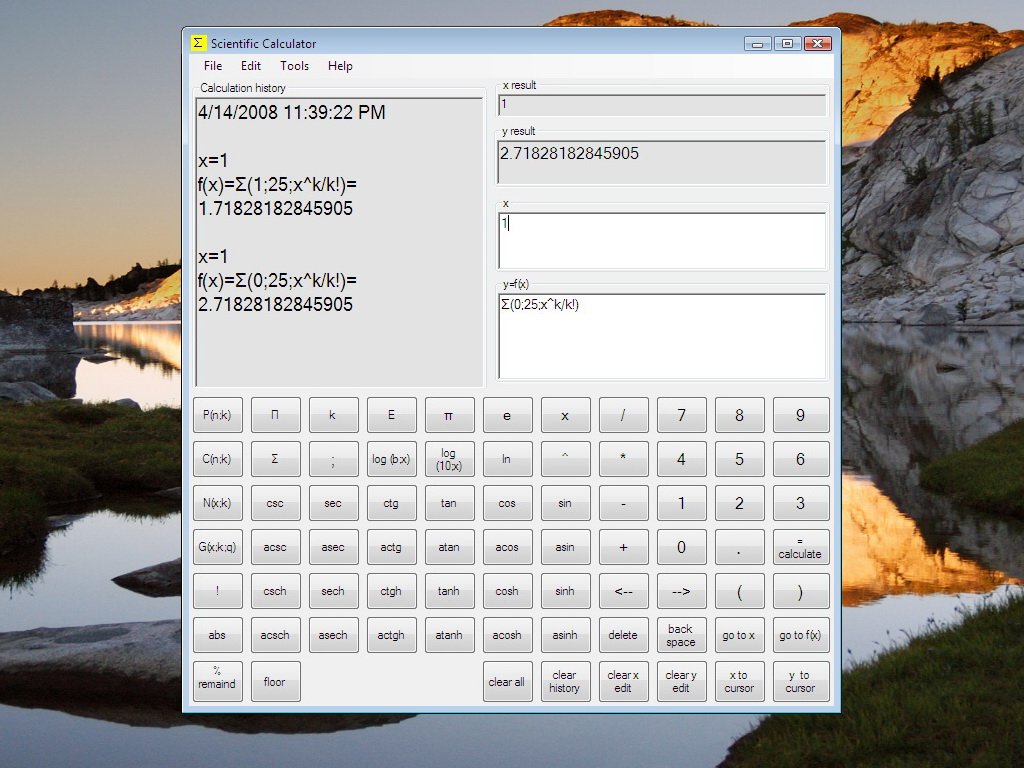Click digit 3 key
Viewport: 1024px width, 768px height.
click(x=801, y=503)
